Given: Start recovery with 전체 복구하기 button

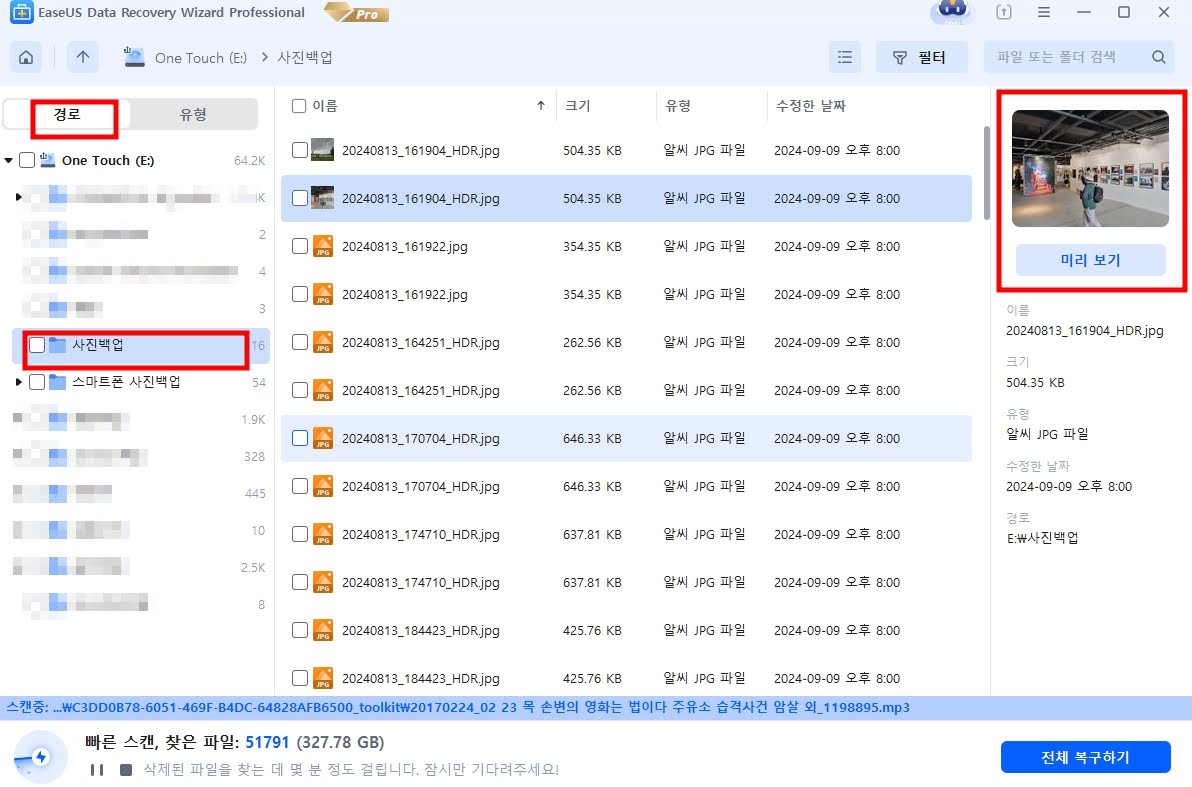Looking at the screenshot, I should point(1087,757).
